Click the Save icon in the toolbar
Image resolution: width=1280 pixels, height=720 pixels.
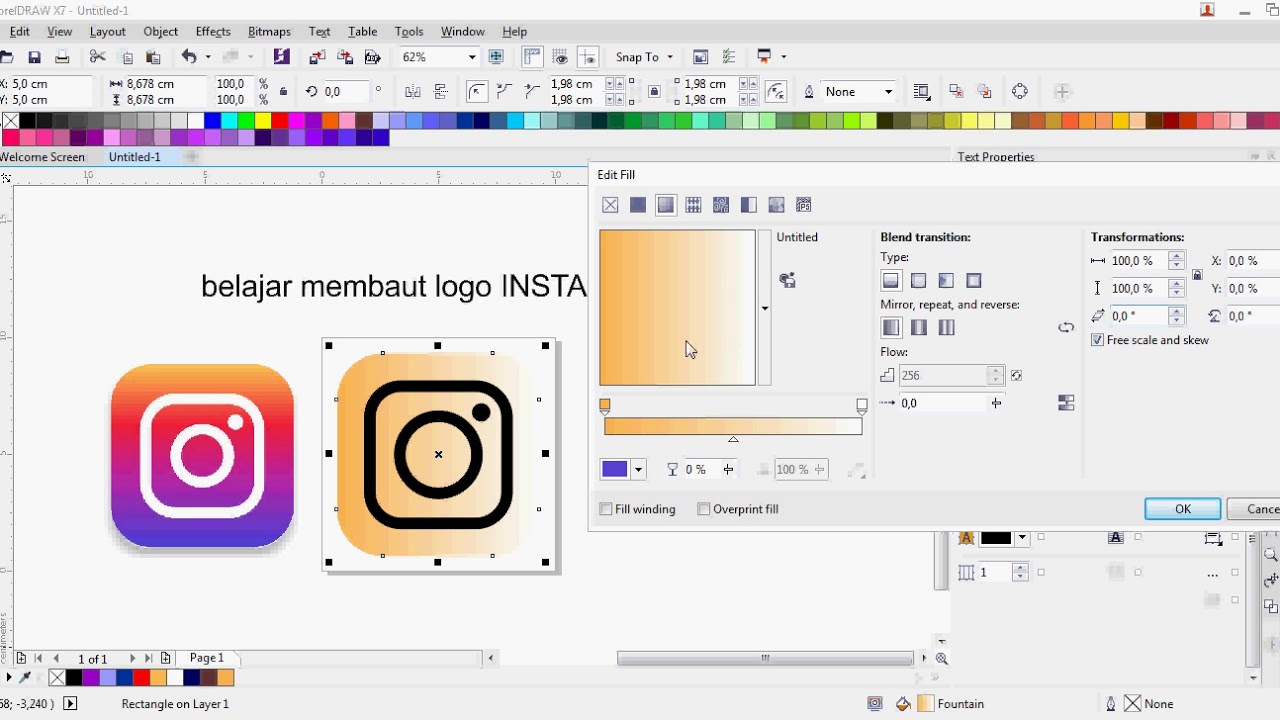point(34,57)
